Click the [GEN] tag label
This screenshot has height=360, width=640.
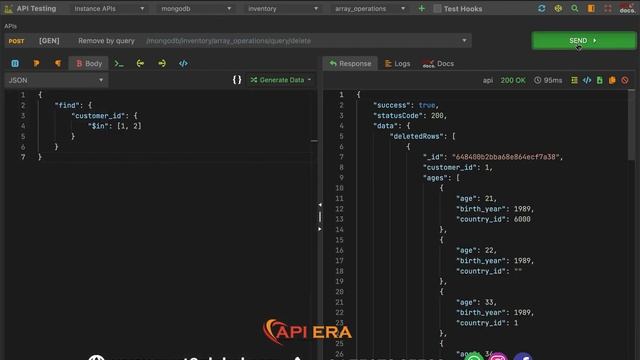point(49,40)
